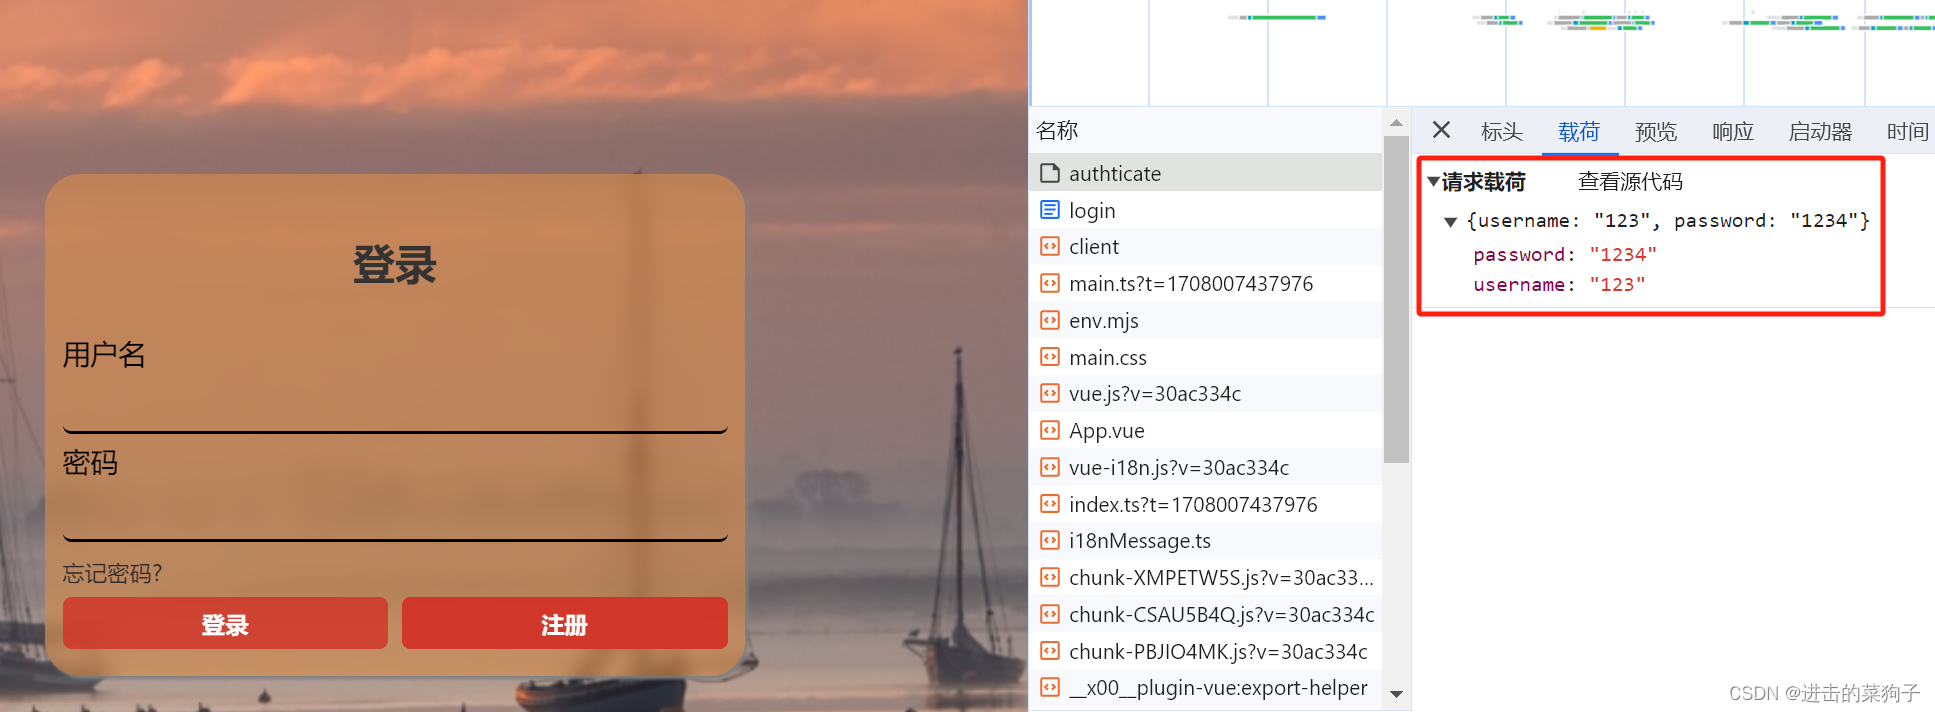The height and width of the screenshot is (712, 1935).
Task: Select the index.ts?t=1708007437976 request
Action: 1206,504
